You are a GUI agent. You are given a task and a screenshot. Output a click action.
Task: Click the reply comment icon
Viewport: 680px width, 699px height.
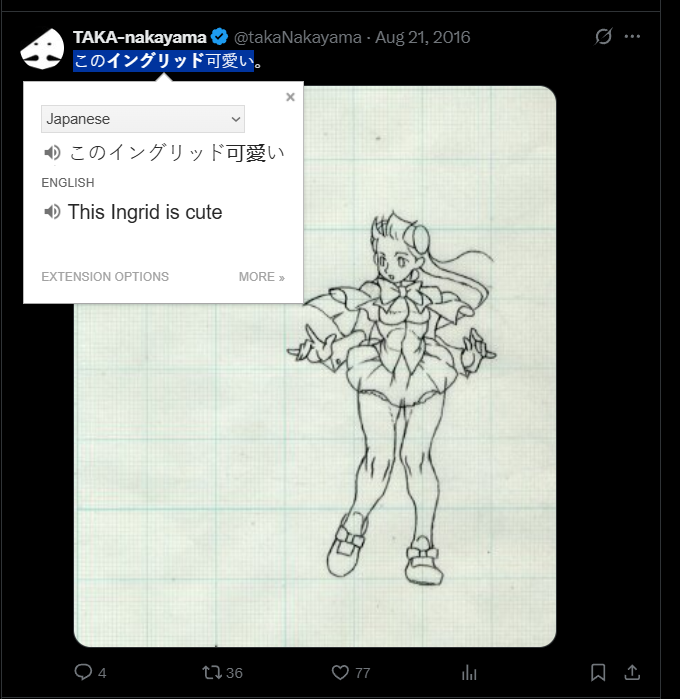(x=83, y=672)
